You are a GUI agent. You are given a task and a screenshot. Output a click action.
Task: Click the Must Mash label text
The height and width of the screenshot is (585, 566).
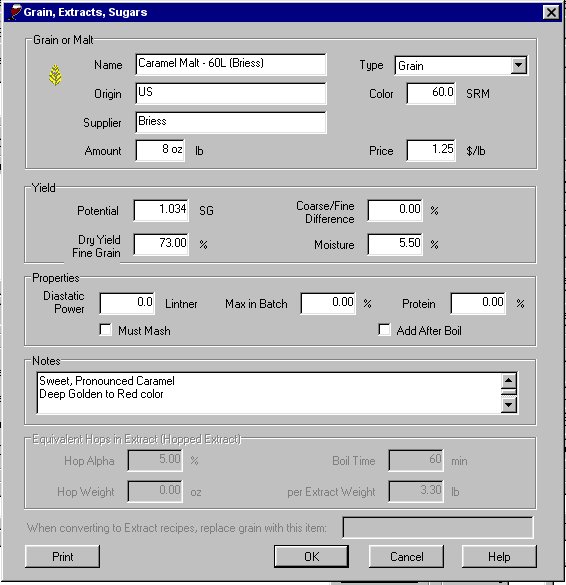tap(144, 331)
